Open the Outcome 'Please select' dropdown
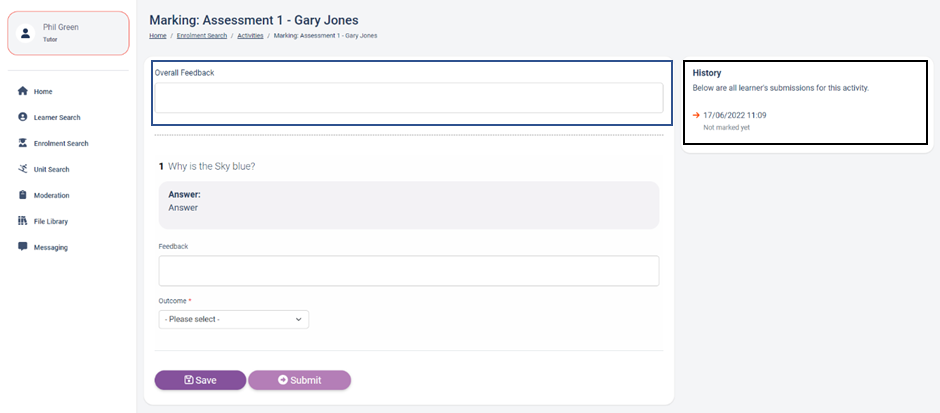940x413 pixels. 234,319
